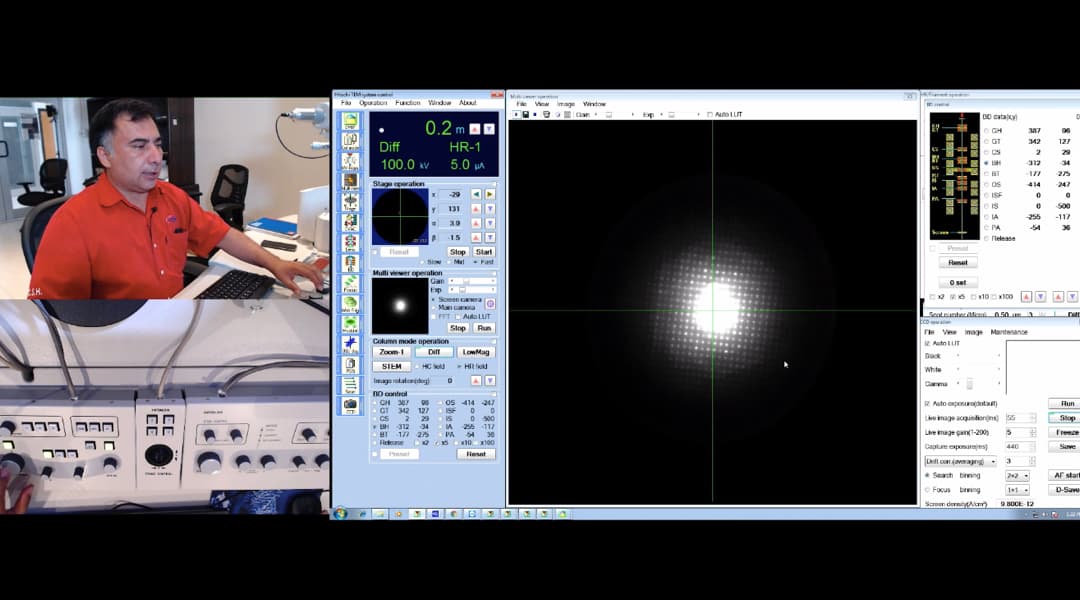Open the View menu in the Multi viewer window
Viewport: 1080px width, 600px height.
(x=542, y=105)
